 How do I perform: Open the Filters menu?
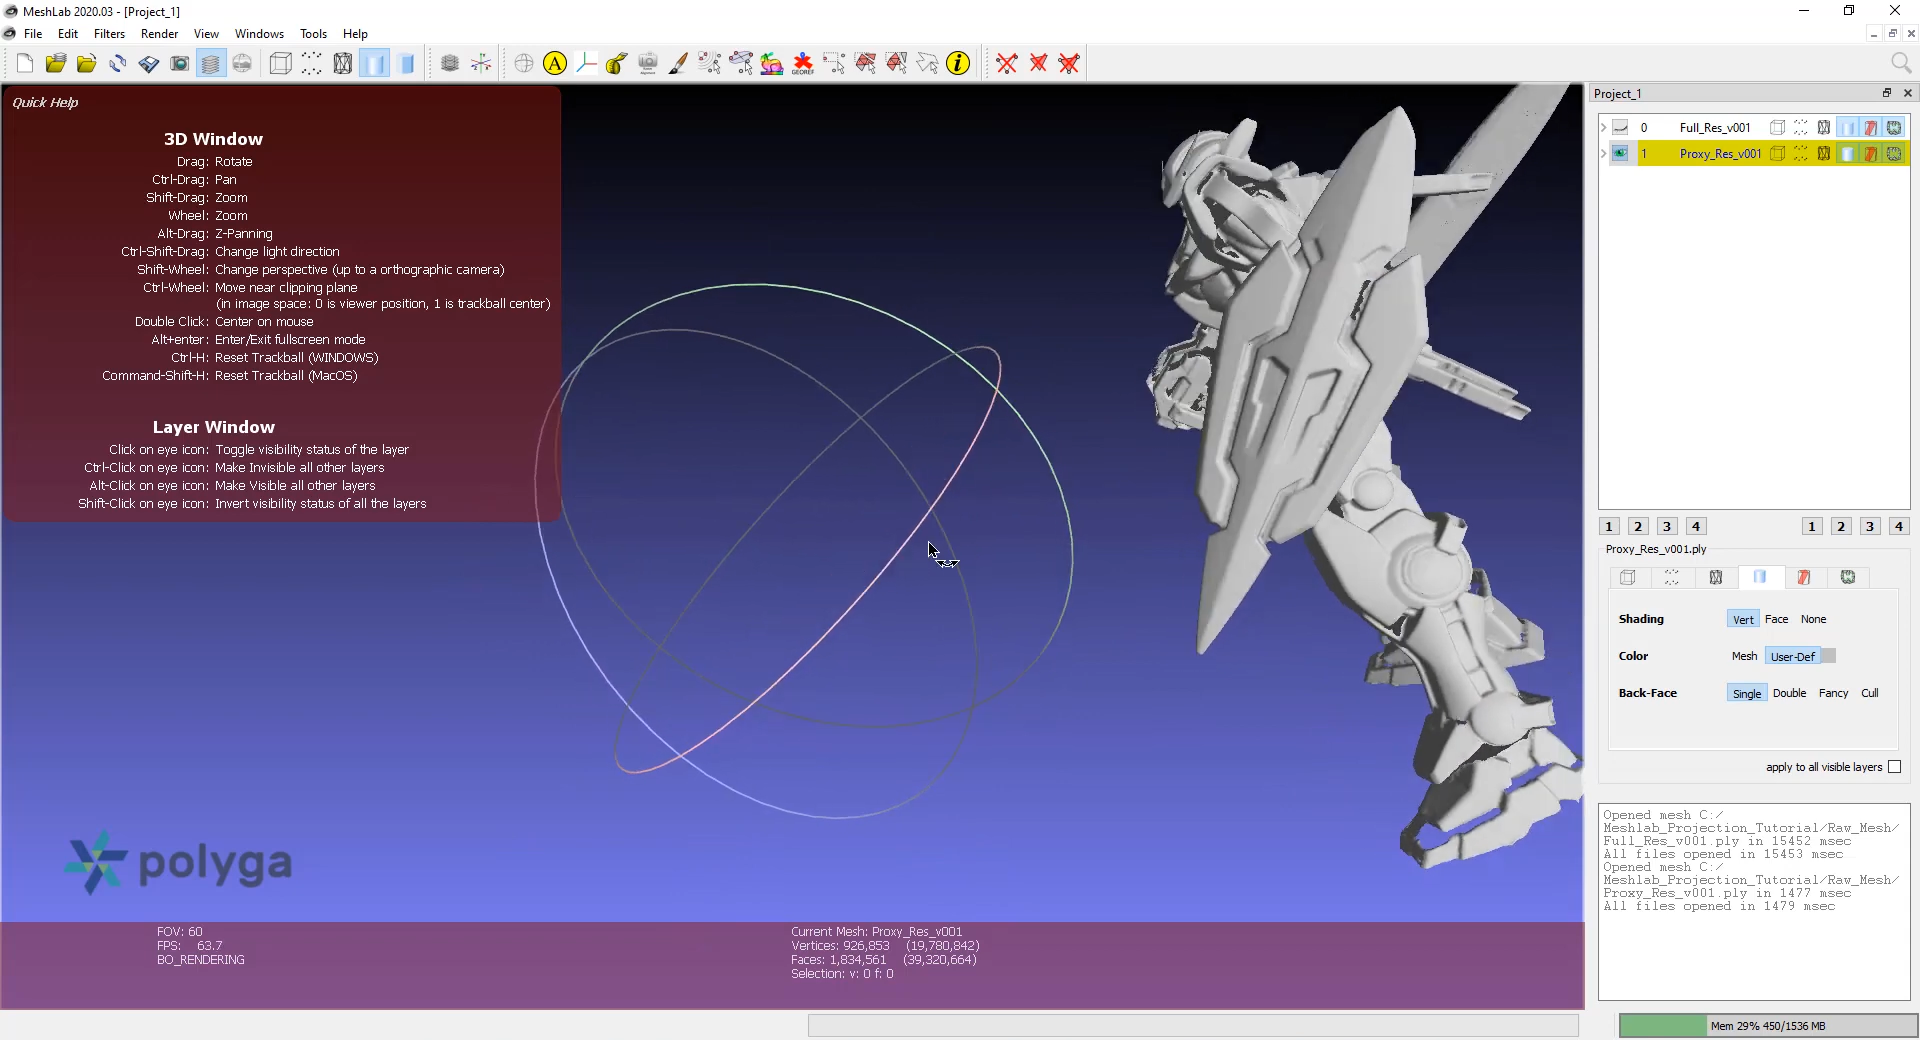[x=109, y=34]
